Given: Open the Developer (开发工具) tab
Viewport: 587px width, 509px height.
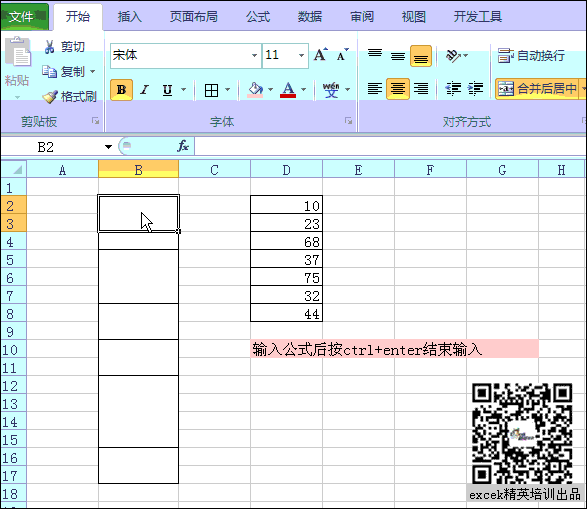Looking at the screenshot, I should 478,16.
